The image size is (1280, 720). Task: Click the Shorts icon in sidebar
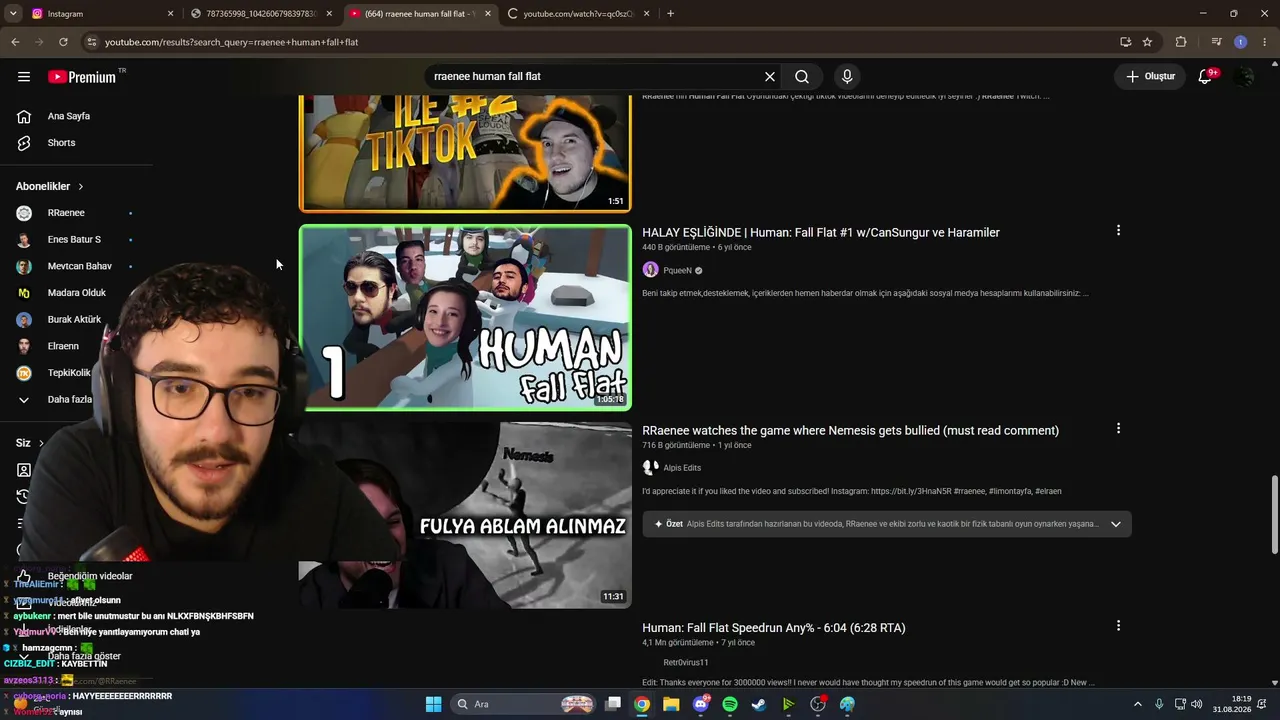coord(24,143)
